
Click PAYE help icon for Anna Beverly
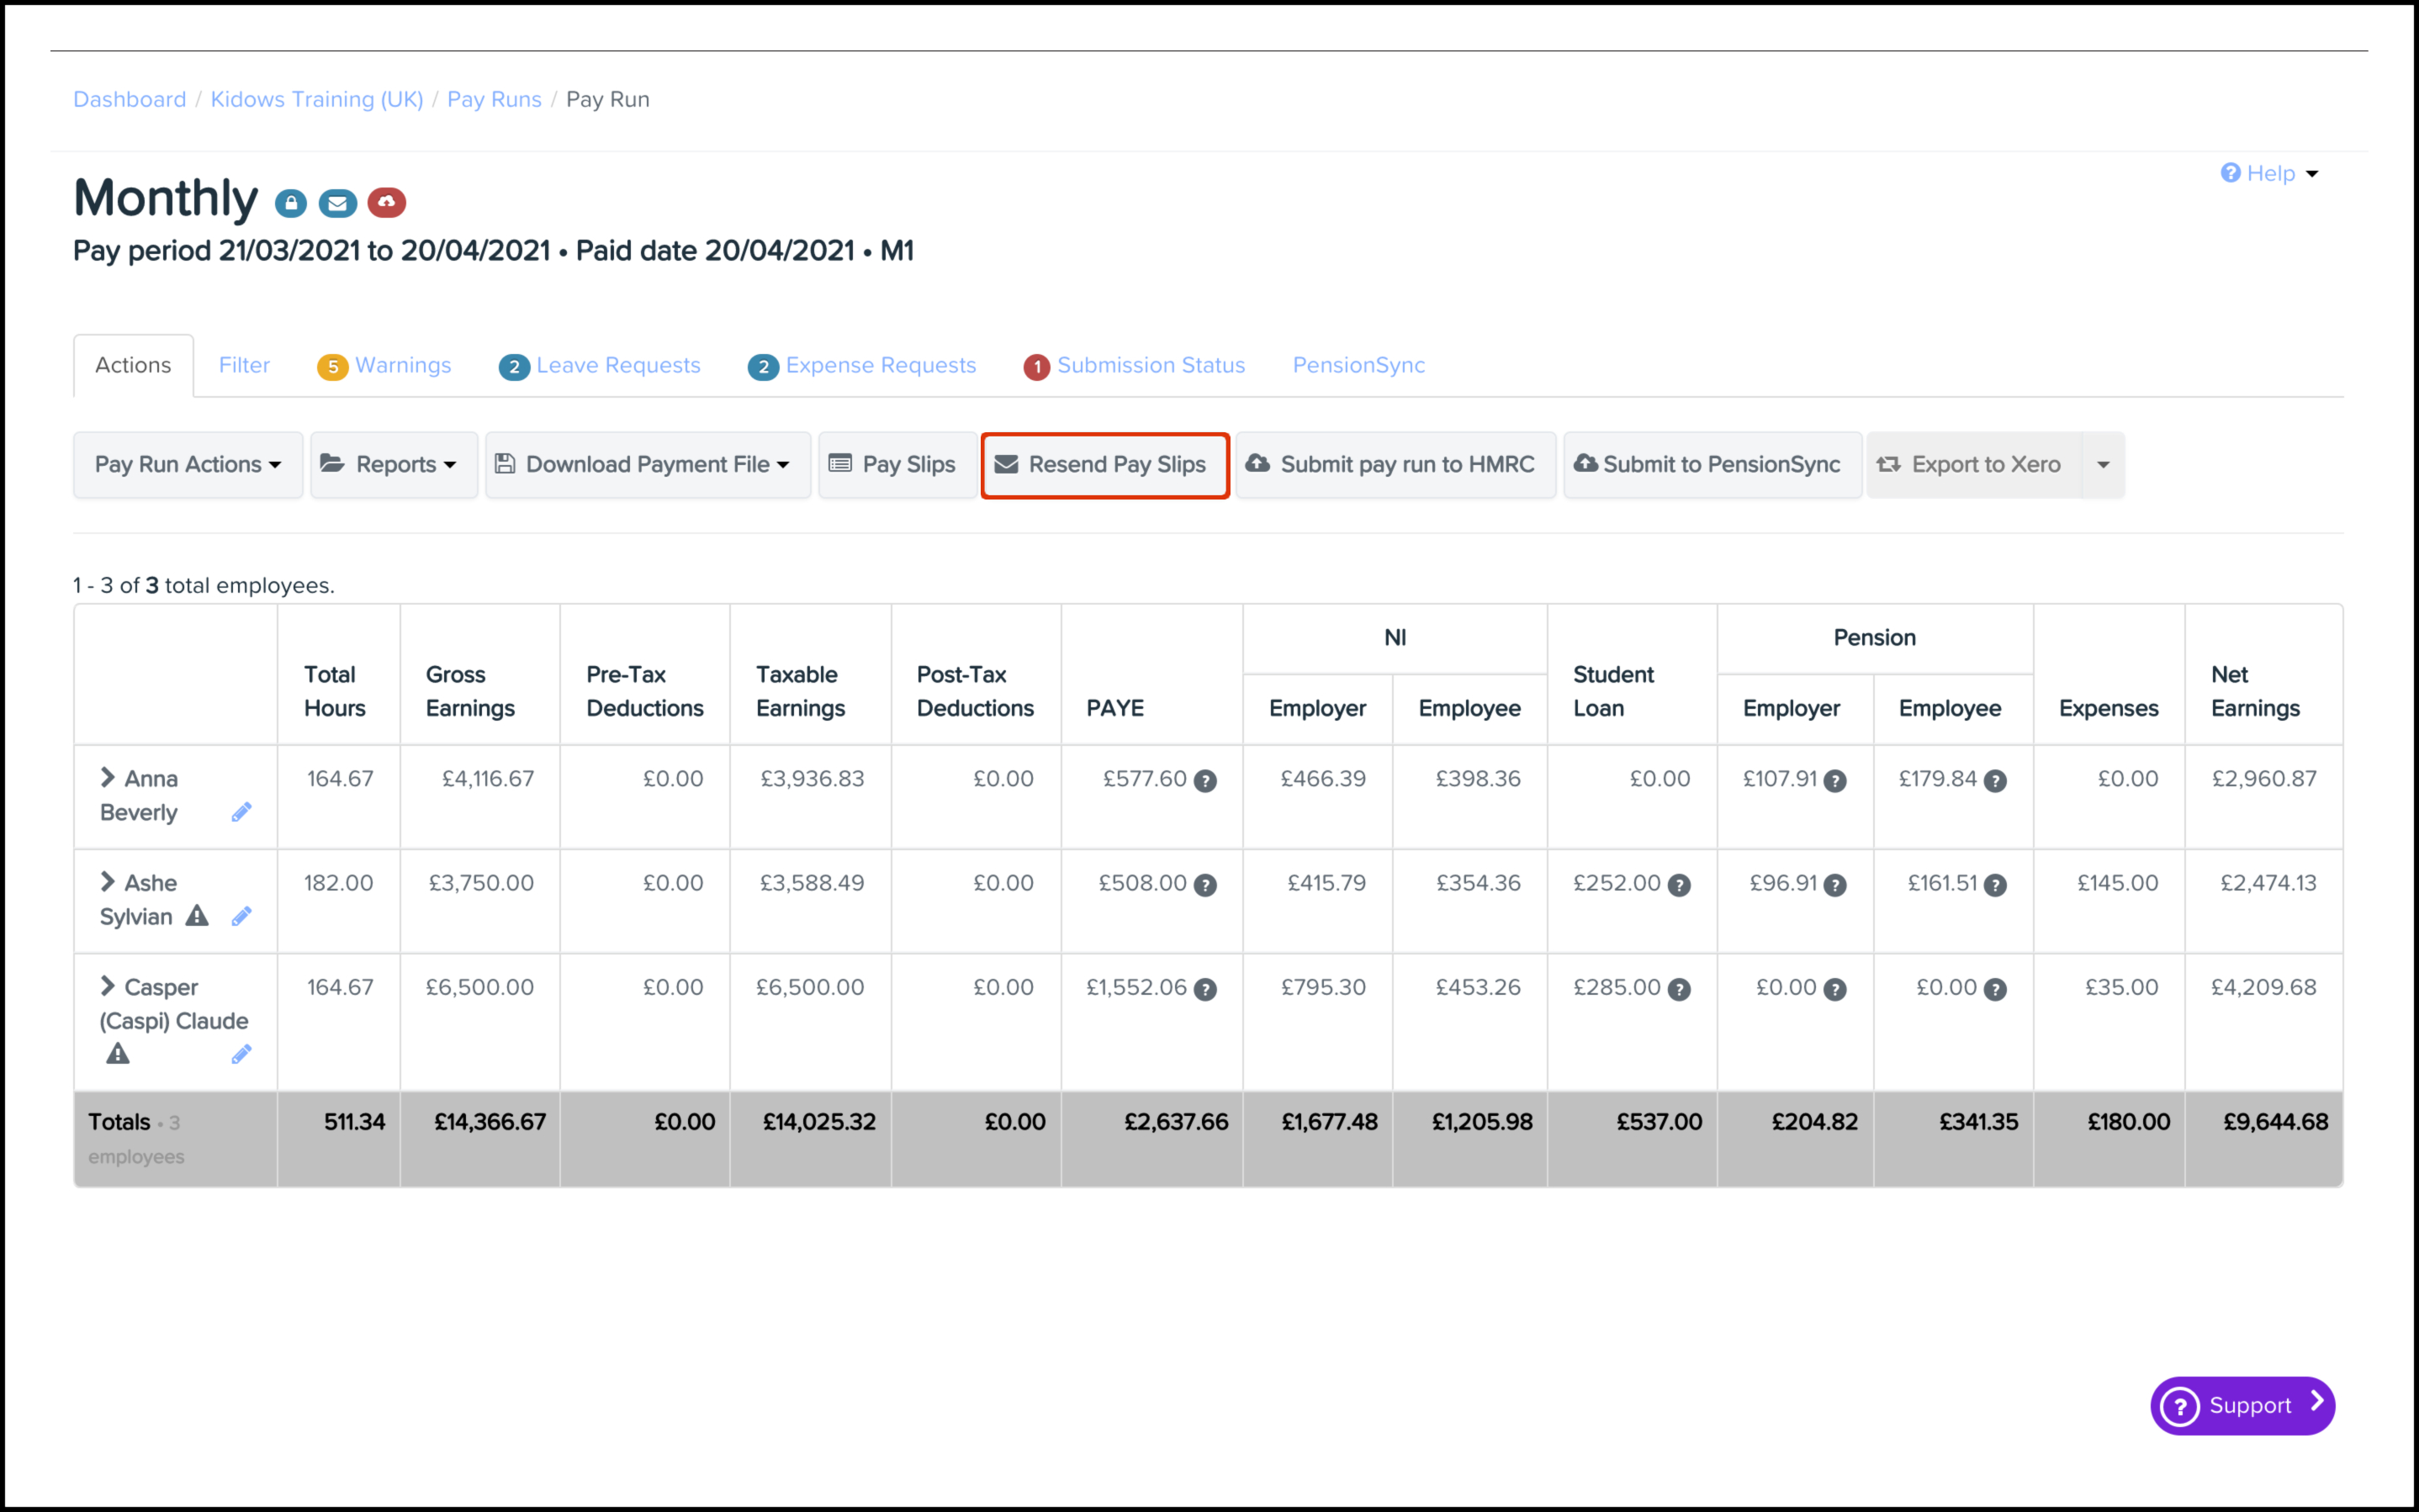pyautogui.click(x=1206, y=781)
